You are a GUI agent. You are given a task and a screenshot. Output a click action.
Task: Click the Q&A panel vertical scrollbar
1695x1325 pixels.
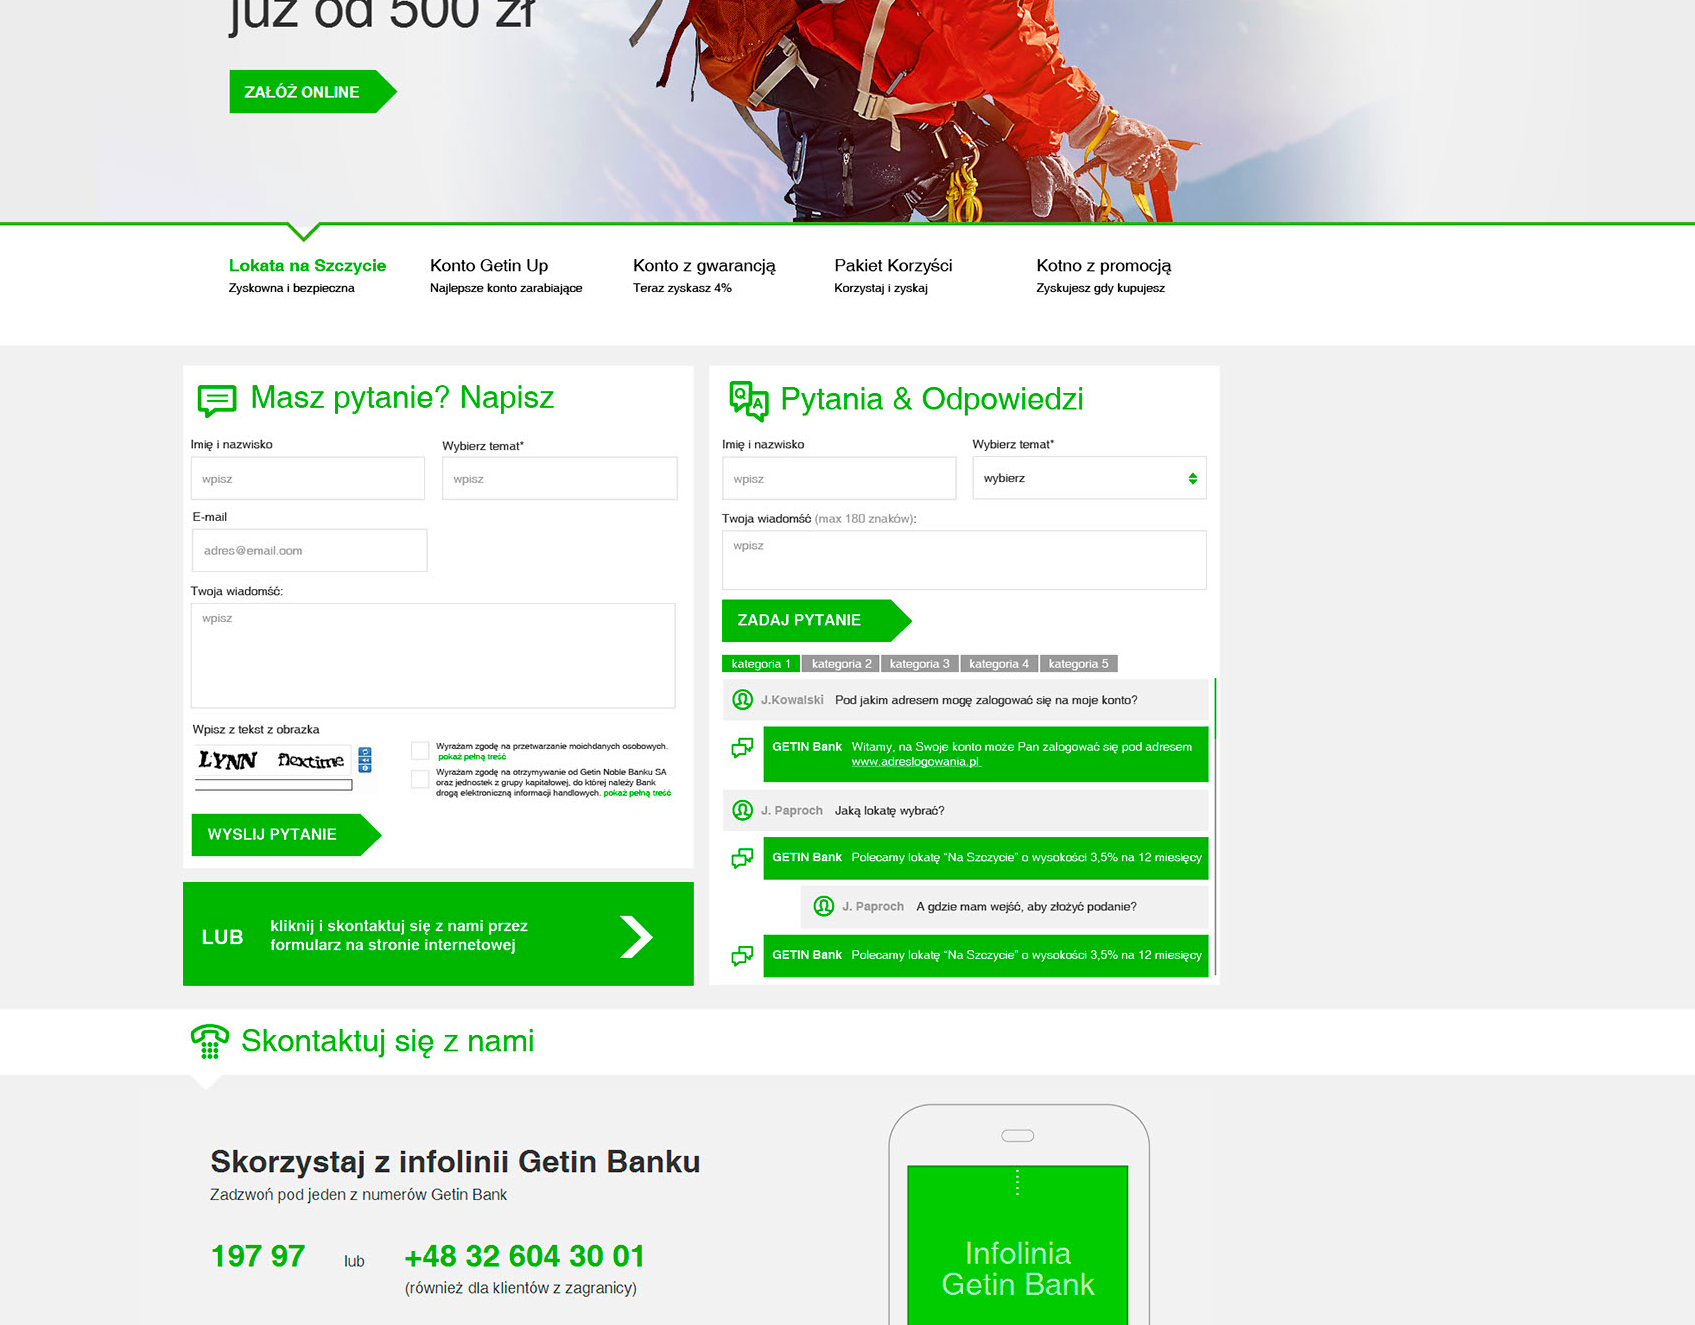(x=1214, y=828)
